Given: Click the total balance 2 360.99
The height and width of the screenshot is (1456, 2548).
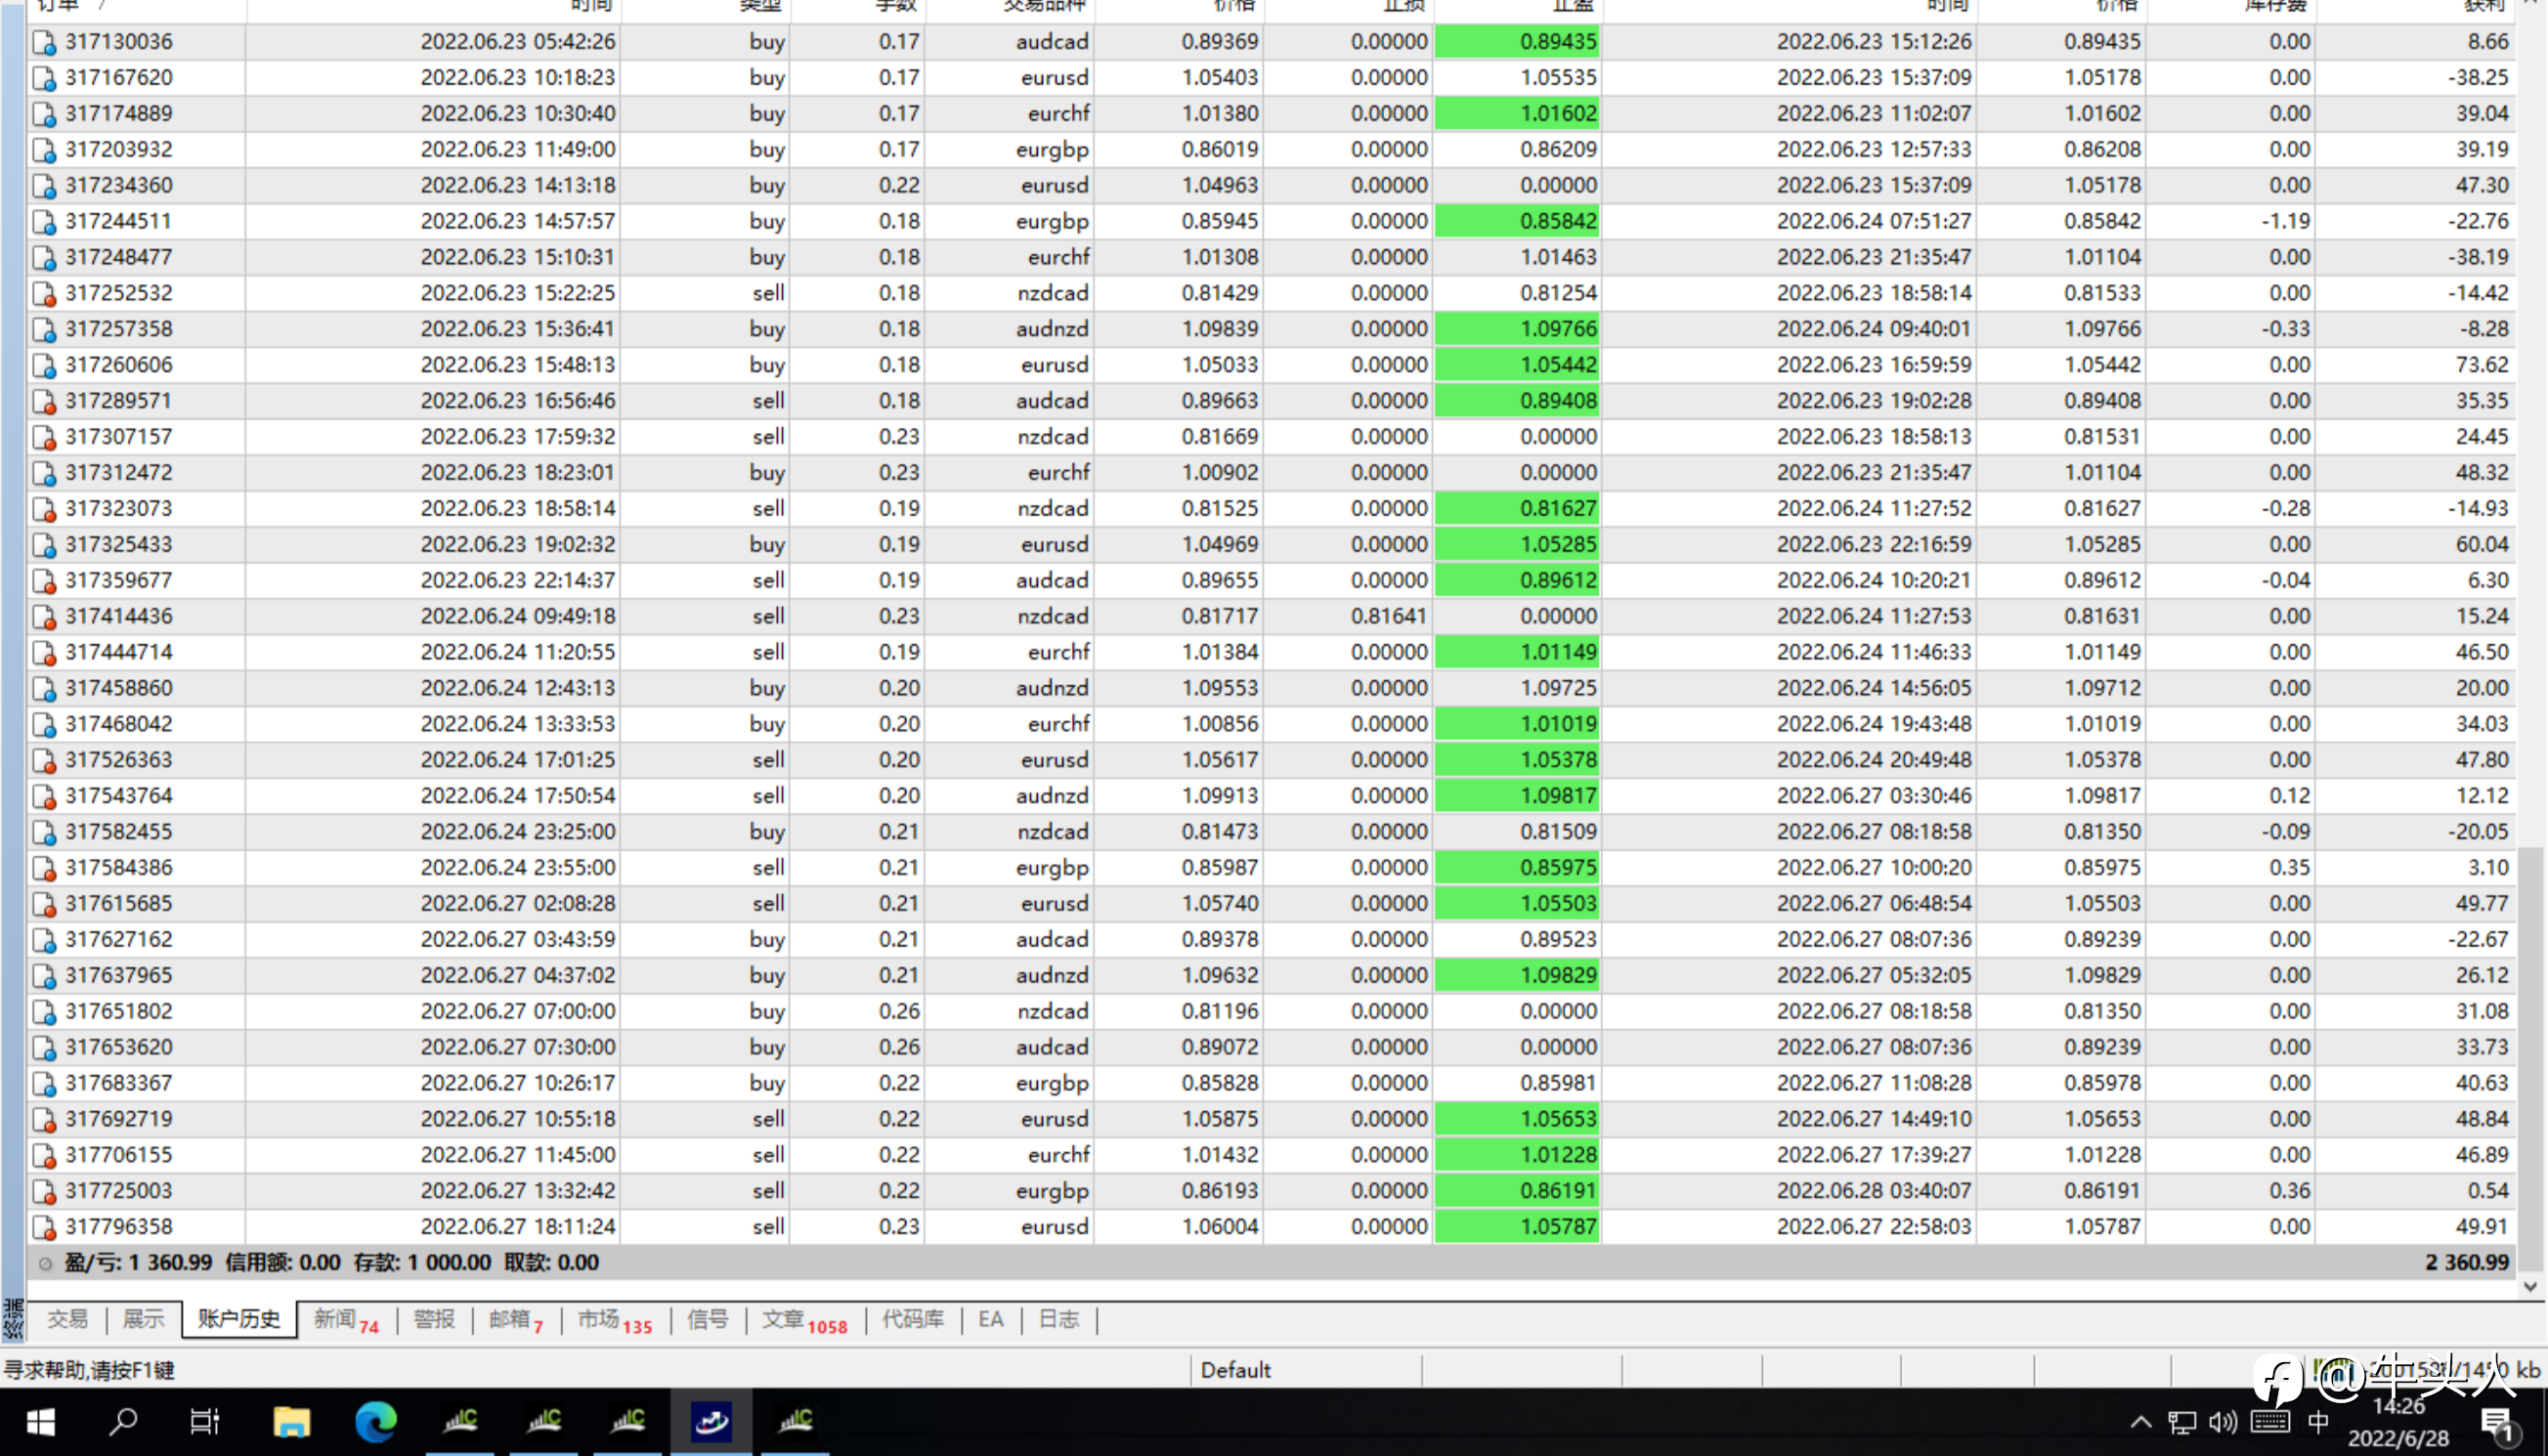Looking at the screenshot, I should [x=2467, y=1264].
